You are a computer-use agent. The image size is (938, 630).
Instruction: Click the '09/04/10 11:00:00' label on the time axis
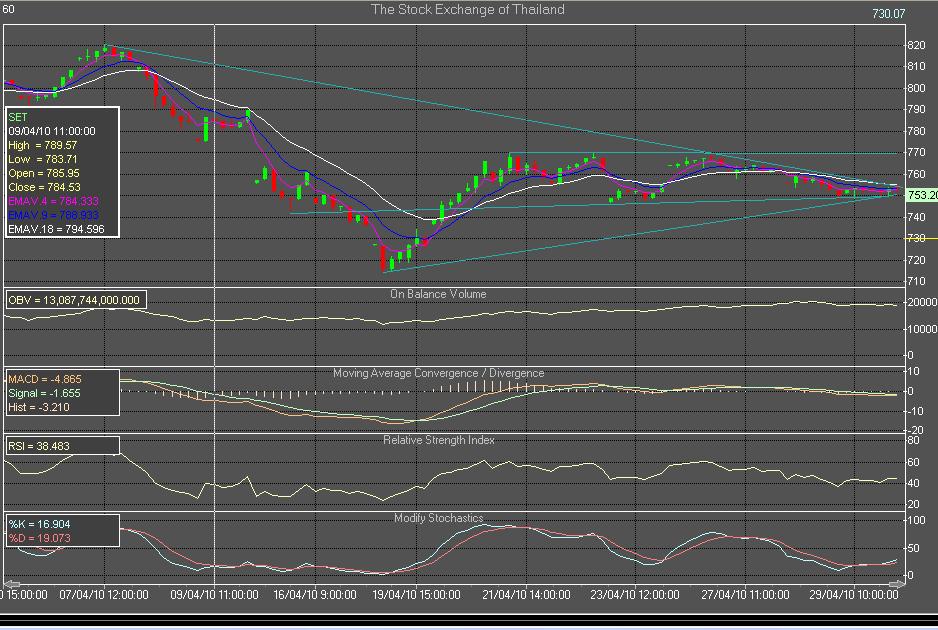click(214, 595)
